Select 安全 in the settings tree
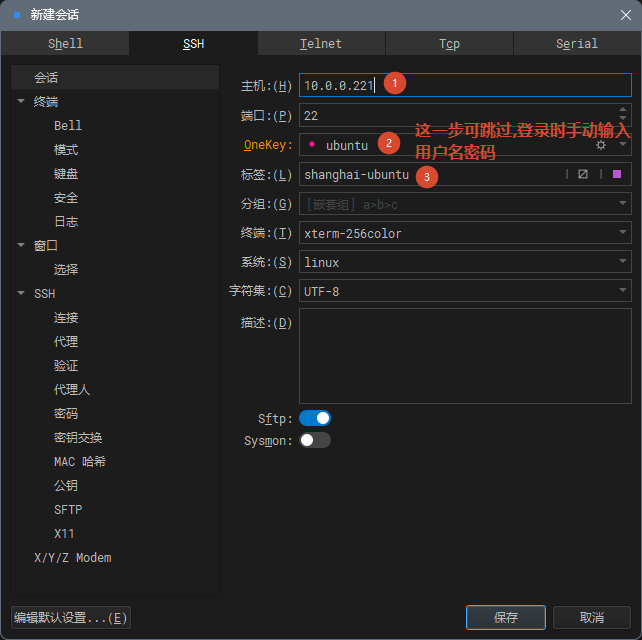 pyautogui.click(x=66, y=198)
